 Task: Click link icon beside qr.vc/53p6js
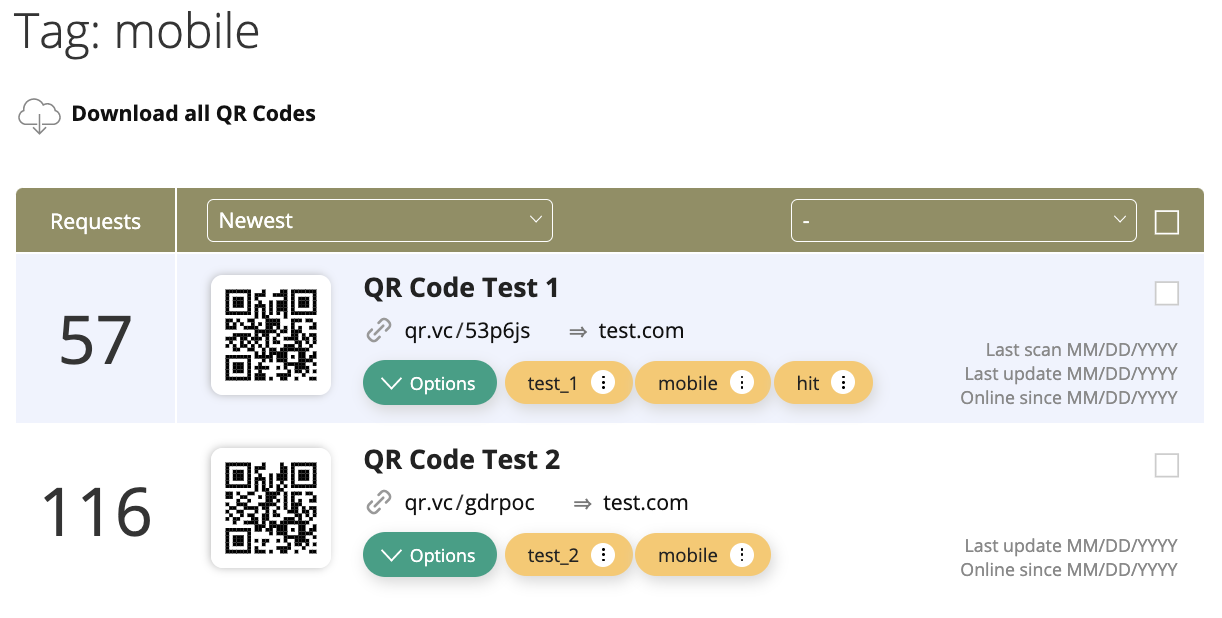(379, 331)
